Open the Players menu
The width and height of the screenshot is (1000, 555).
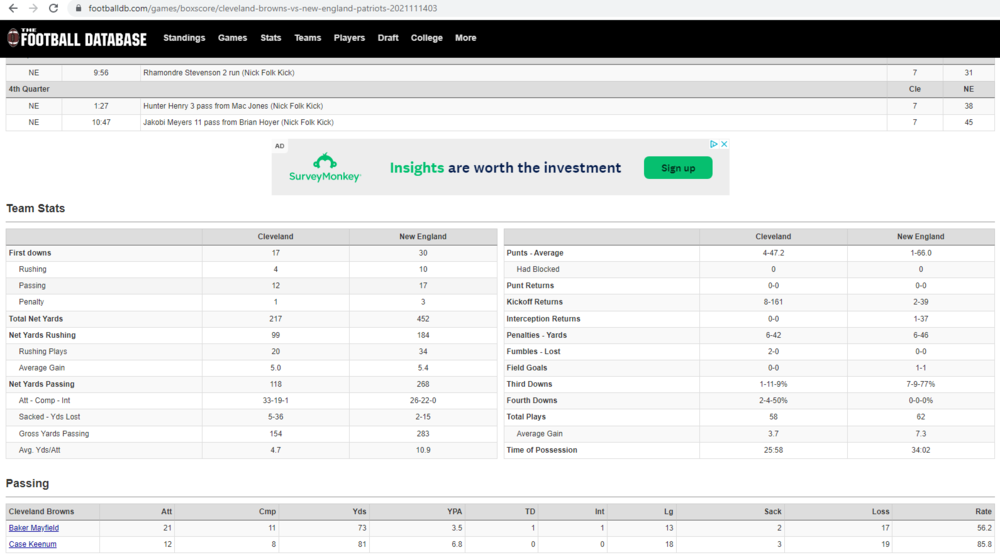[x=349, y=38]
